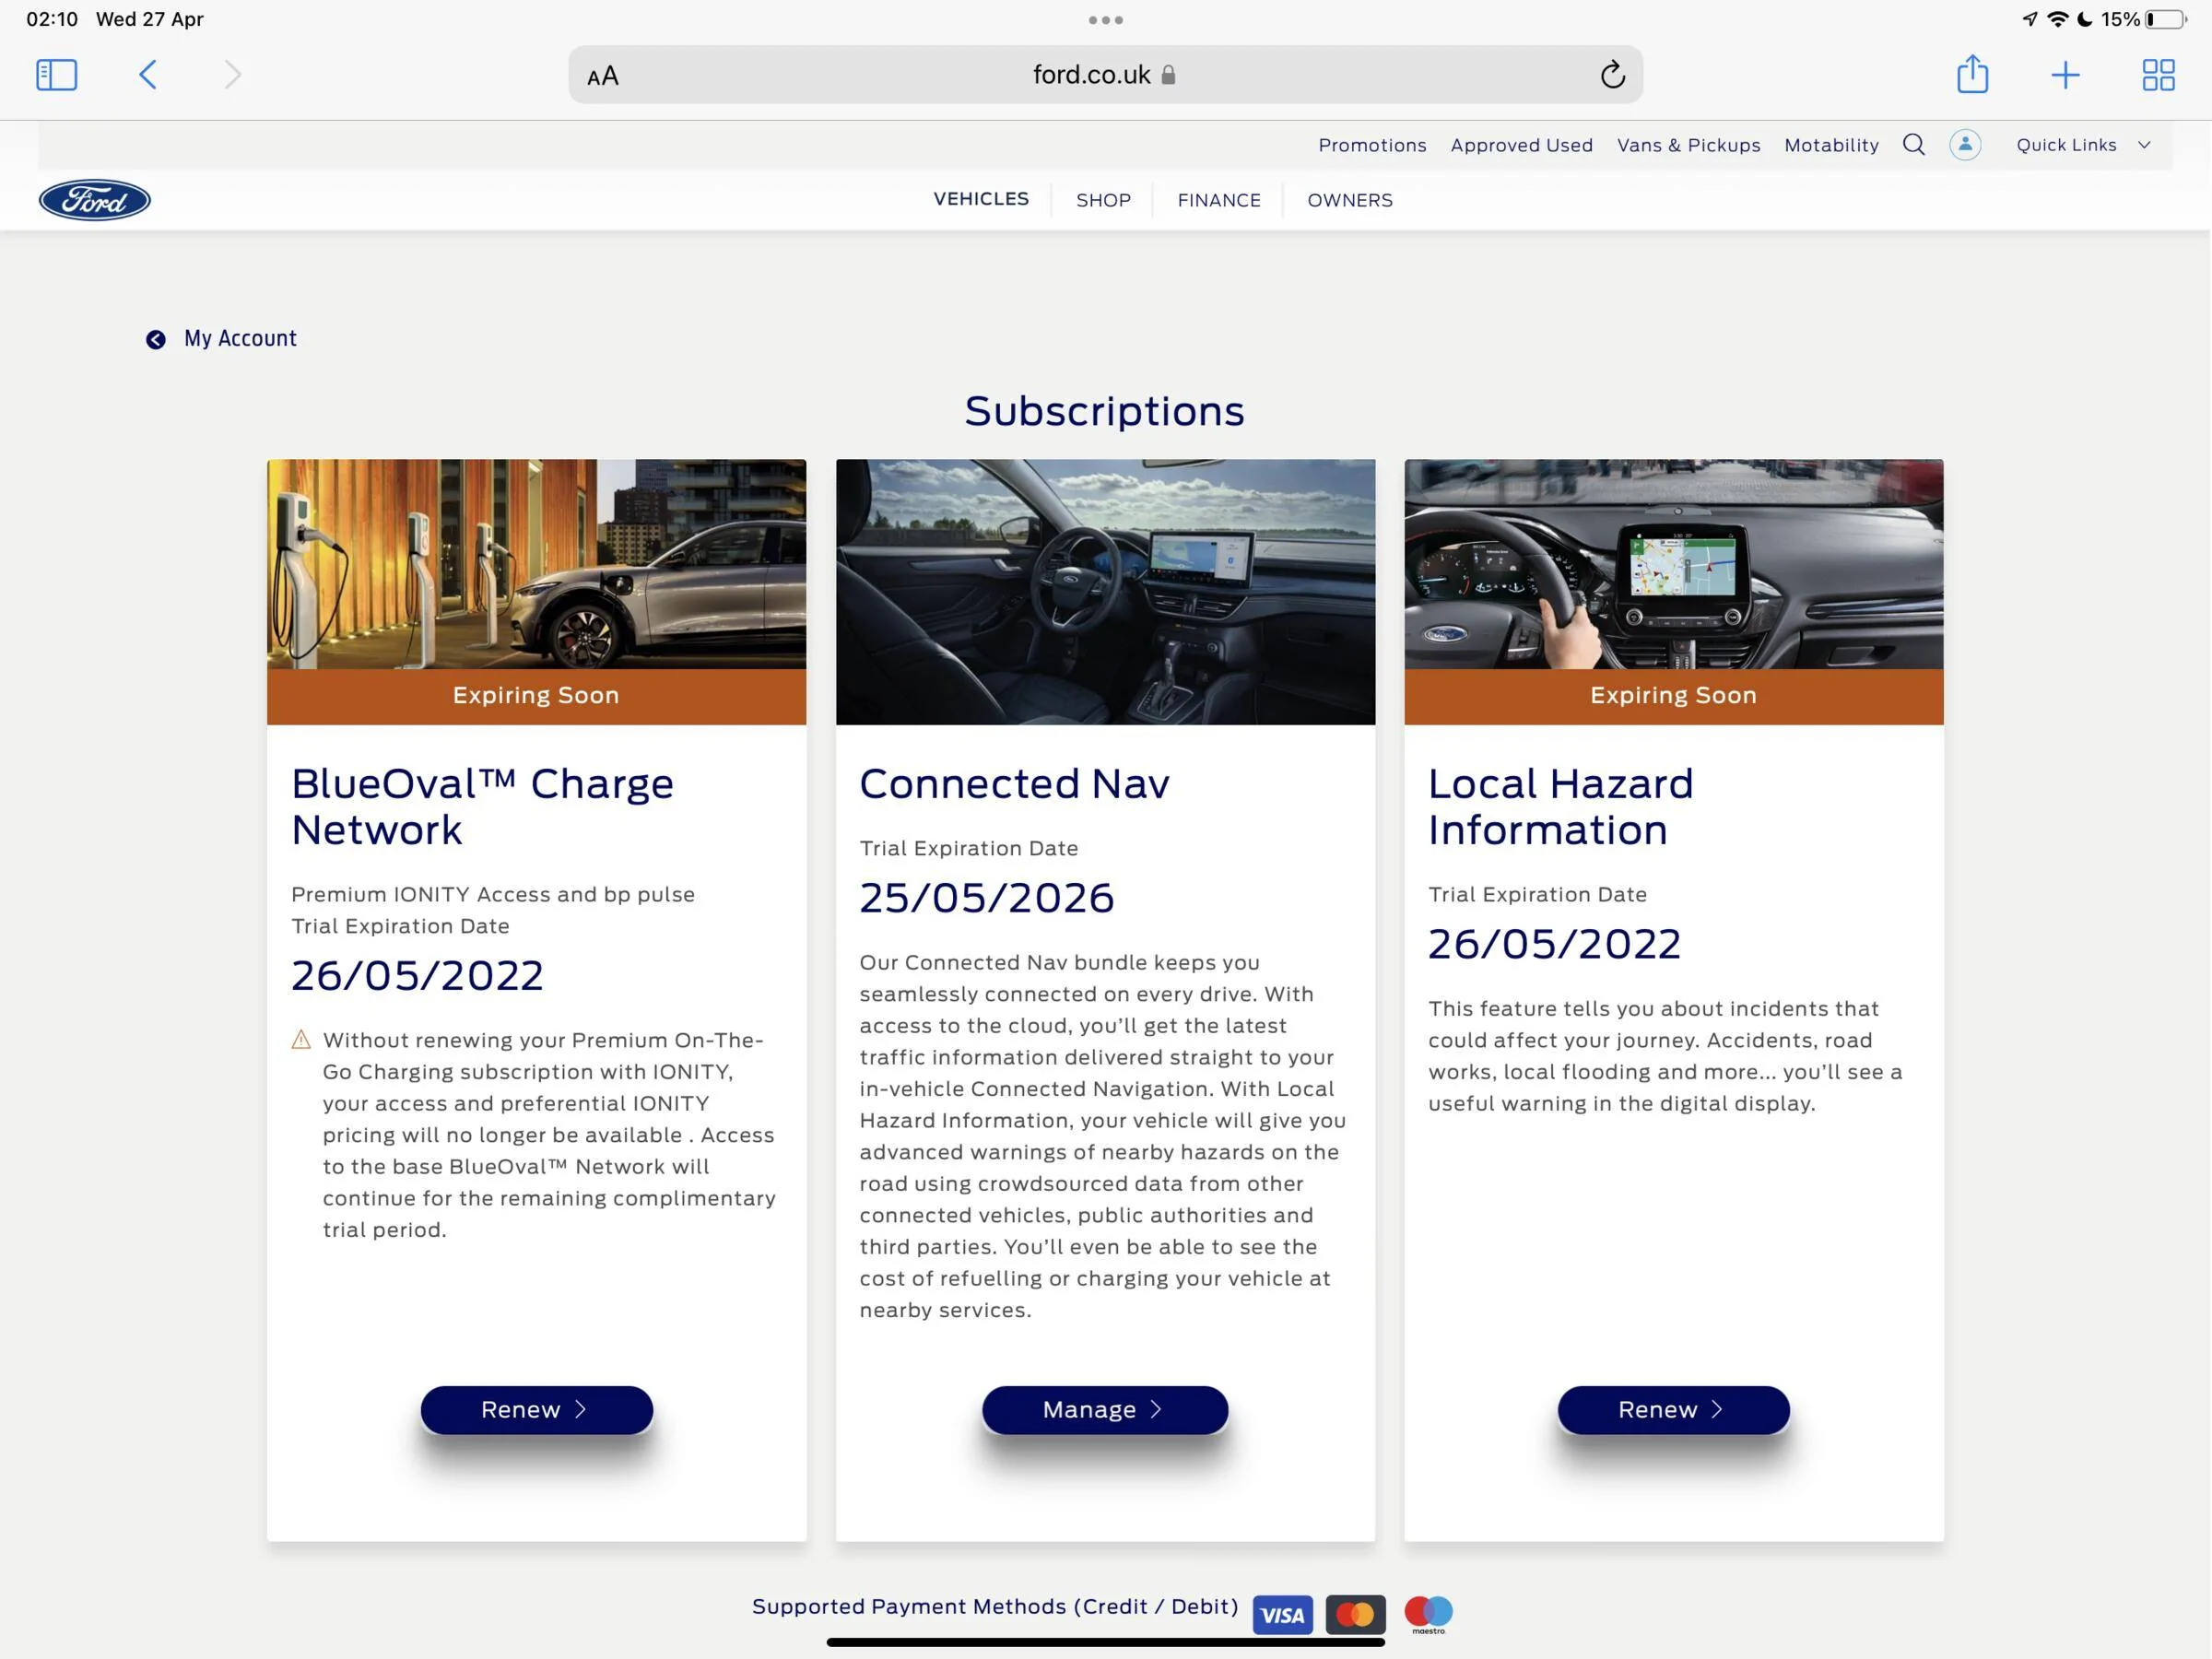2212x1659 pixels.
Task: Click the Local Hazard dashboard image
Action: [x=1673, y=564]
